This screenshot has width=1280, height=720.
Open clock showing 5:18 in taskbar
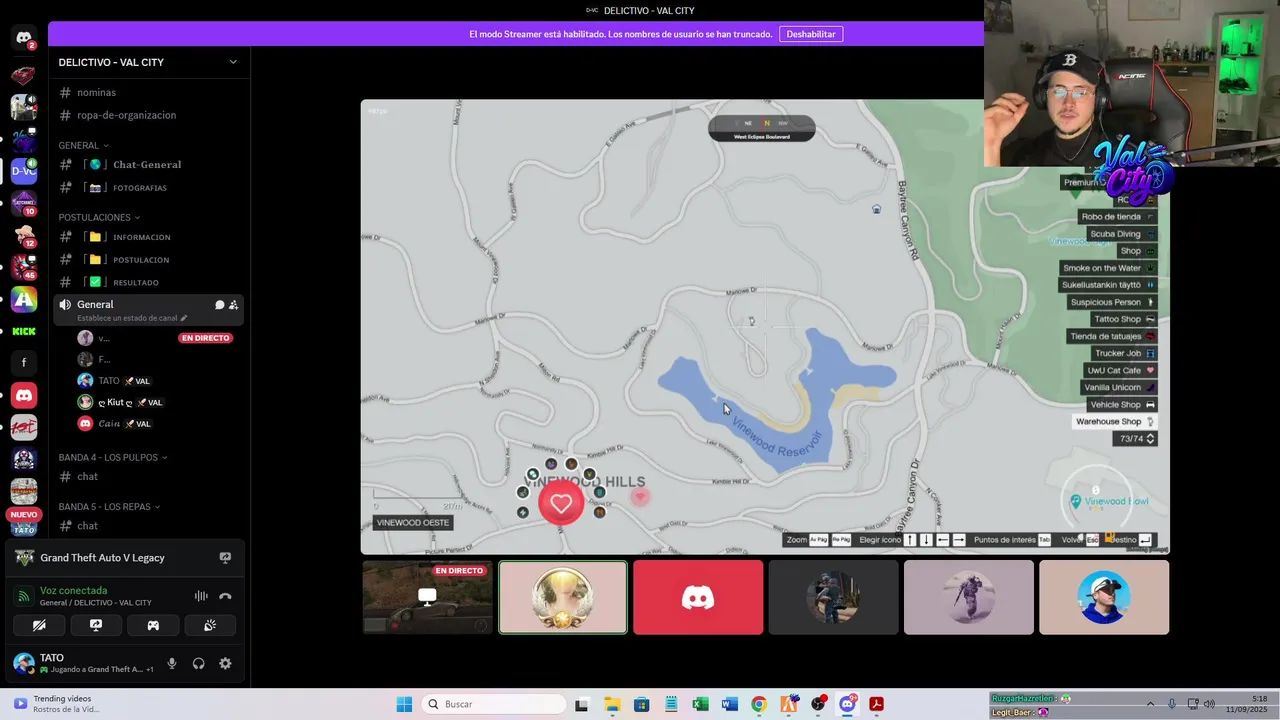pos(1246,704)
